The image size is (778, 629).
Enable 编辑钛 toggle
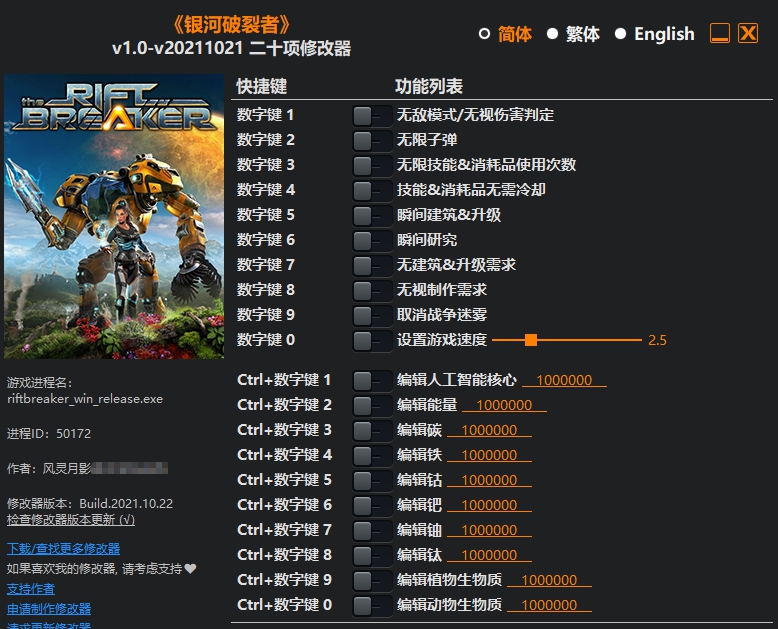coord(372,556)
